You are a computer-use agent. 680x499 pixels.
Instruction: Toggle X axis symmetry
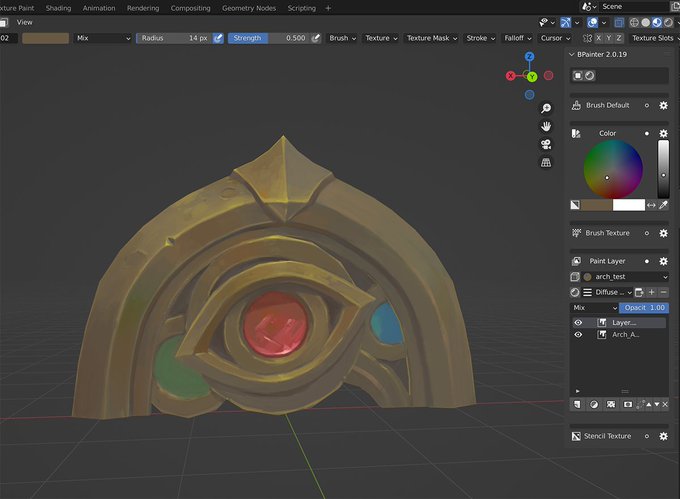pyautogui.click(x=598, y=38)
